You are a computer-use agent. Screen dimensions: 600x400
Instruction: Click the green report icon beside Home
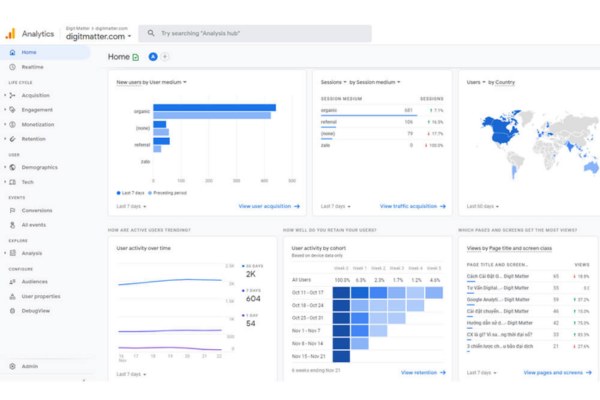[135, 57]
